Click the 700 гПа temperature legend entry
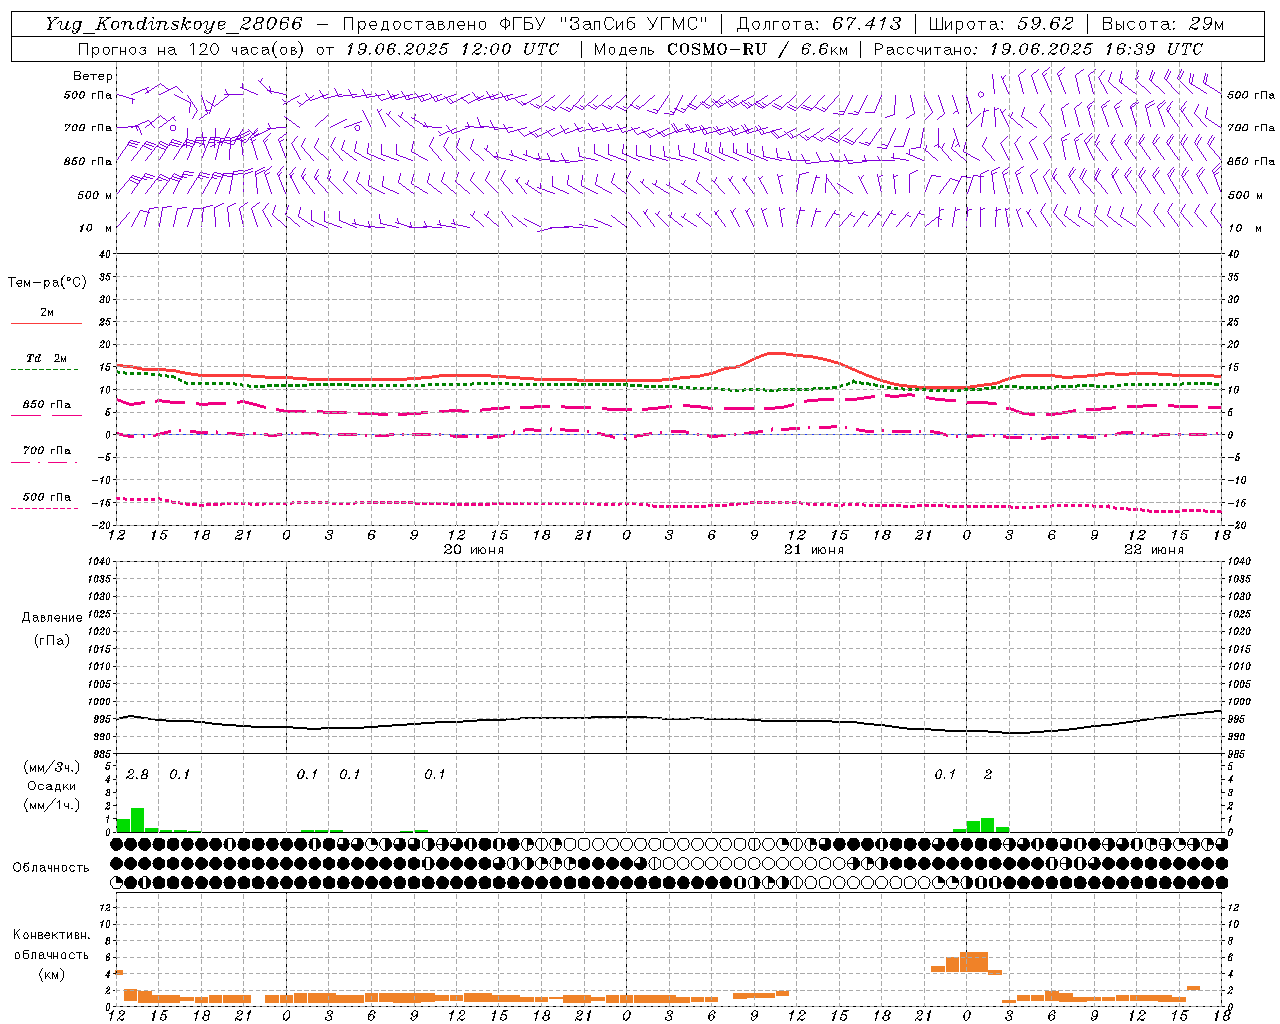This screenshot has width=1280, height=1024. click(47, 451)
